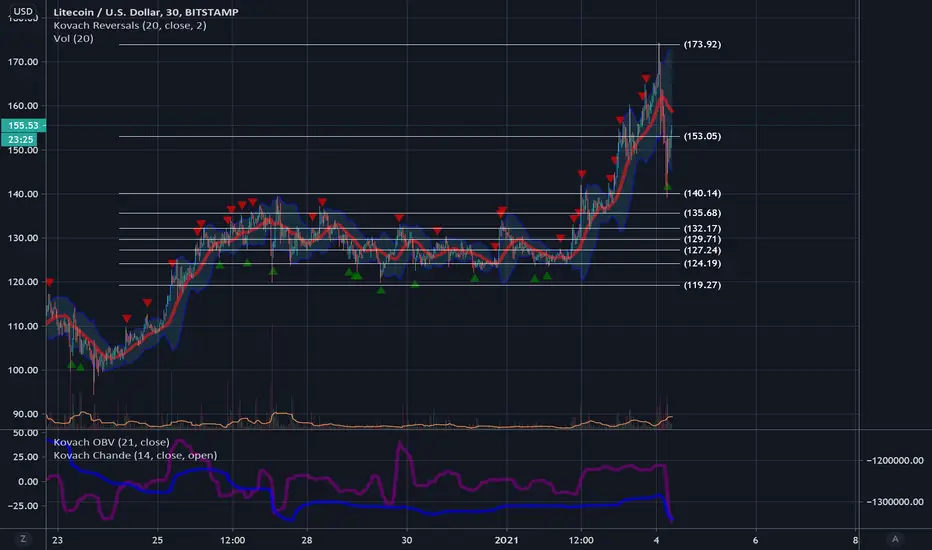Click the (135.68) price level label

[x=702, y=213]
